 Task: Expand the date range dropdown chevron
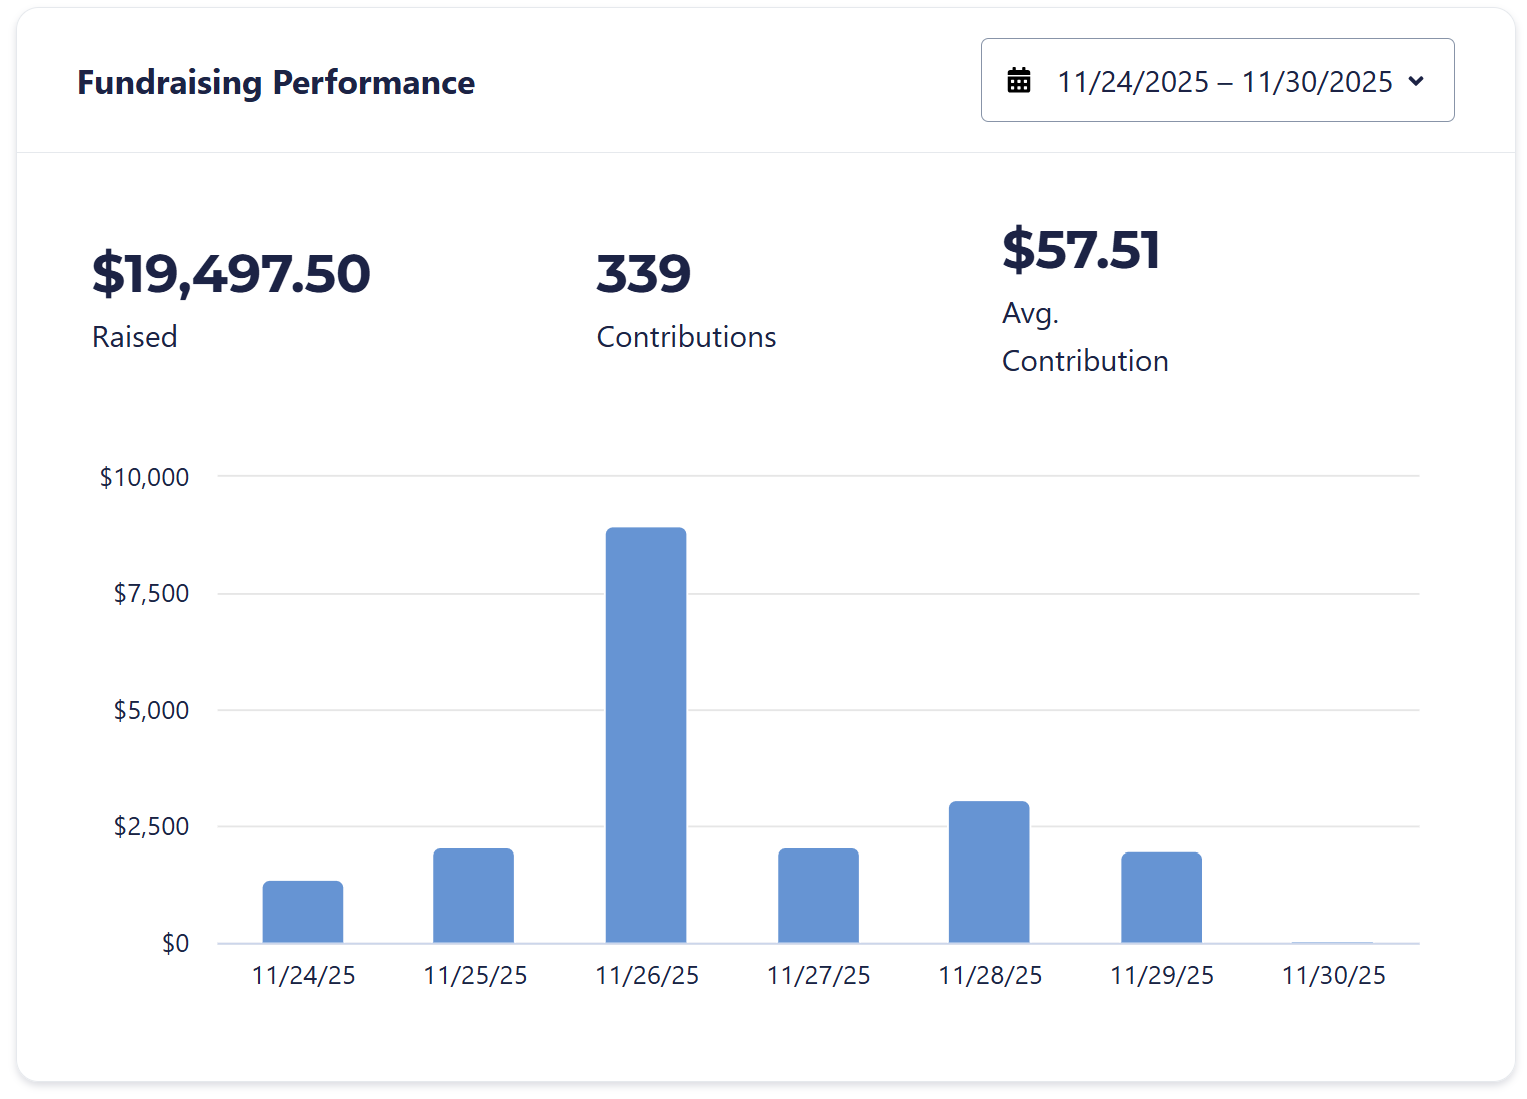(1416, 81)
